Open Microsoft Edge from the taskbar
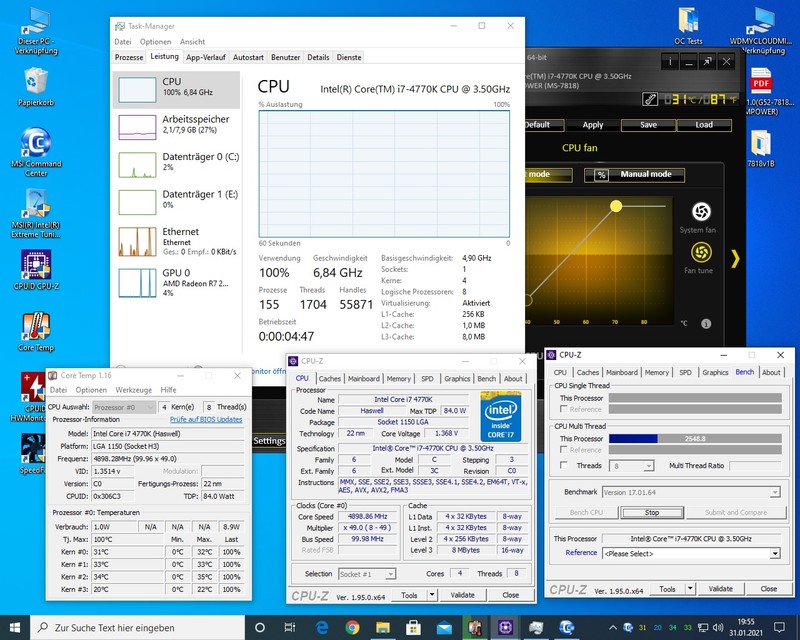 322,627
